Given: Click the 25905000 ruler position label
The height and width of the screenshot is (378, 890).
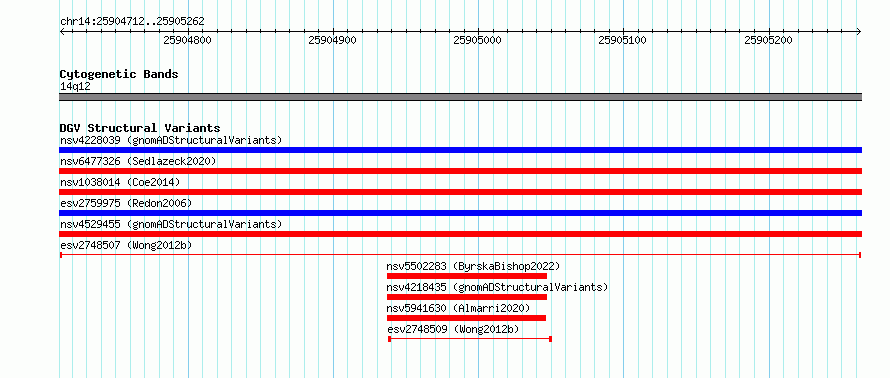Looking at the screenshot, I should pyautogui.click(x=478, y=41).
